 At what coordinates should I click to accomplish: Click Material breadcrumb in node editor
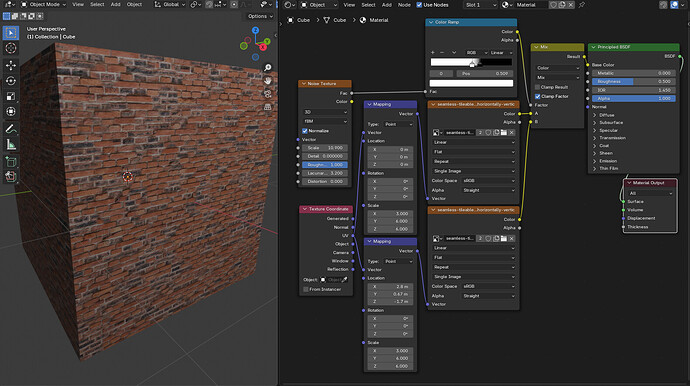pos(374,20)
